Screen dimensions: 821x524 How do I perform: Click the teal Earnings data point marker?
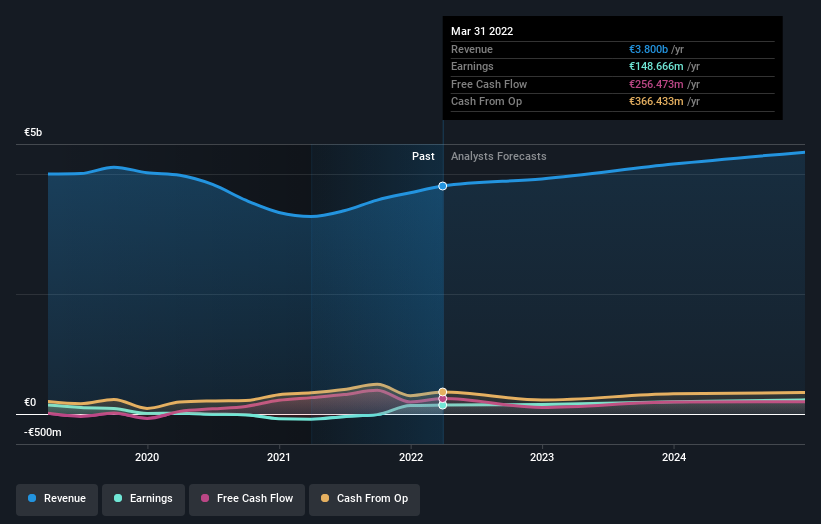[x=442, y=405]
